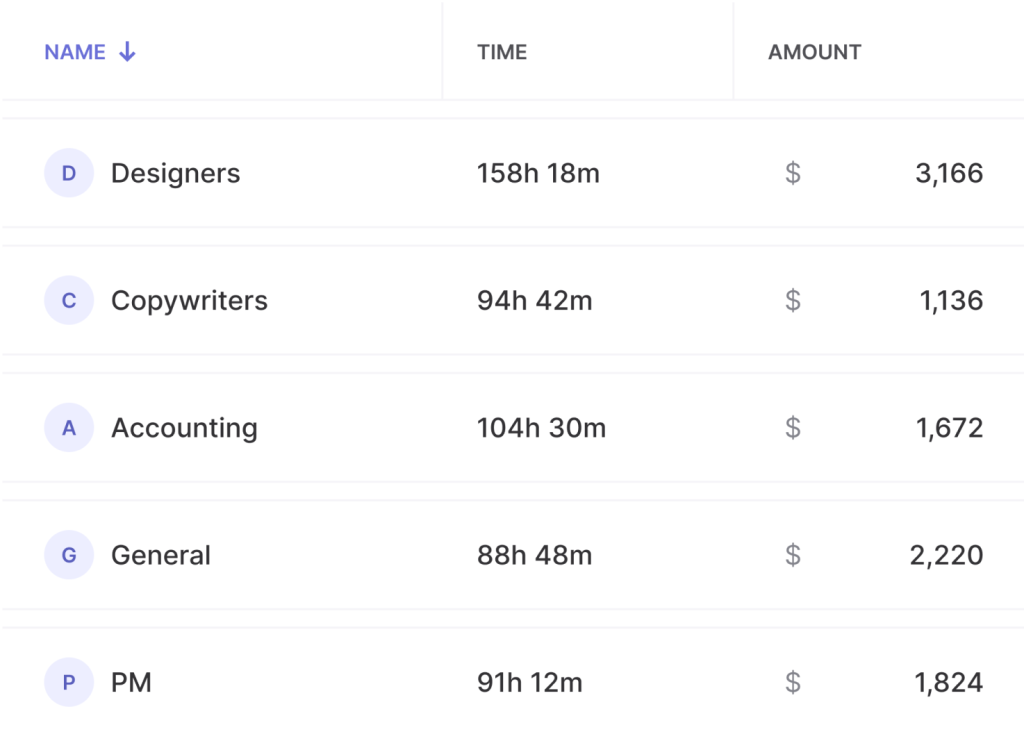Image resolution: width=1024 pixels, height=732 pixels.
Task: Sort by the NAME column header
Action: (x=75, y=52)
